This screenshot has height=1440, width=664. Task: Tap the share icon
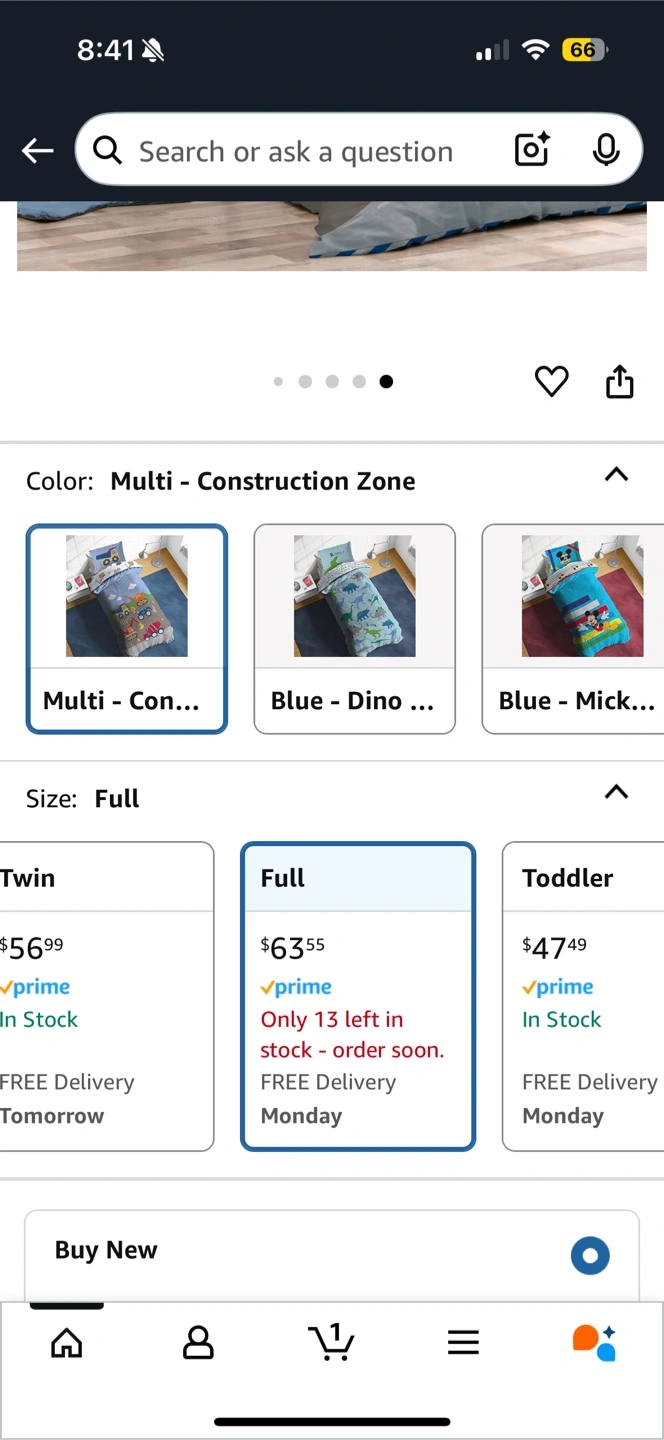[620, 381]
